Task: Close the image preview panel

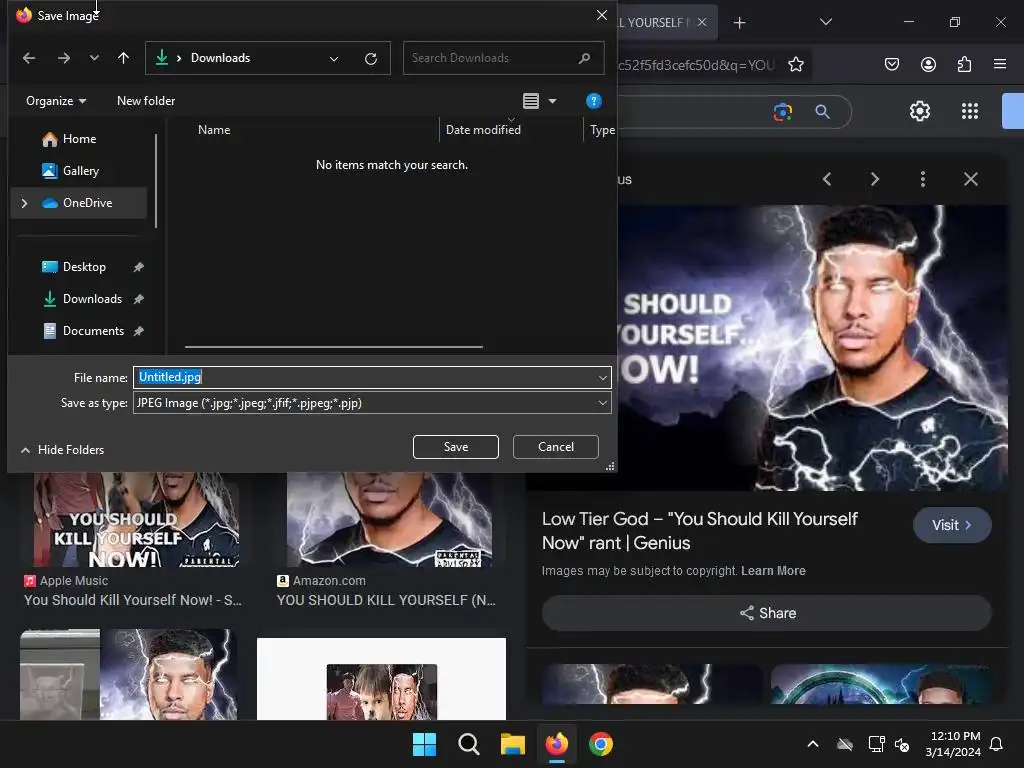Action: tap(970, 179)
